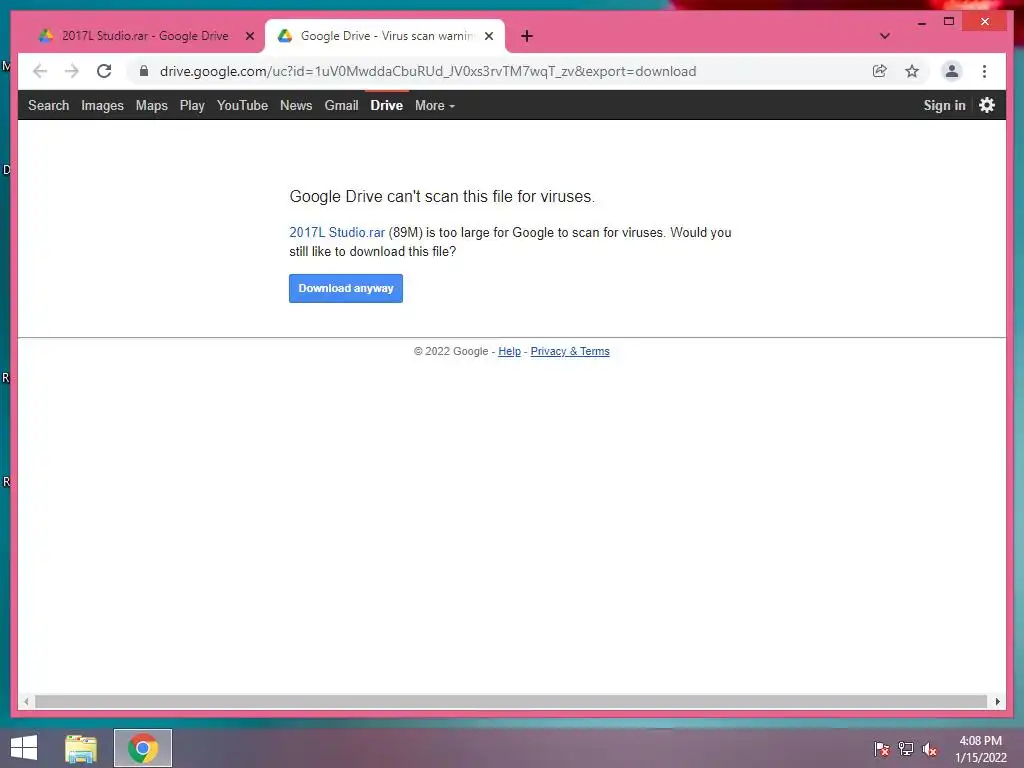Close the Chrome window

coord(985,22)
